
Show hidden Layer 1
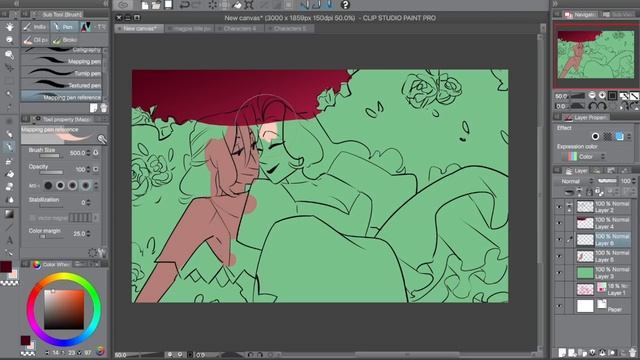[x=559, y=289]
